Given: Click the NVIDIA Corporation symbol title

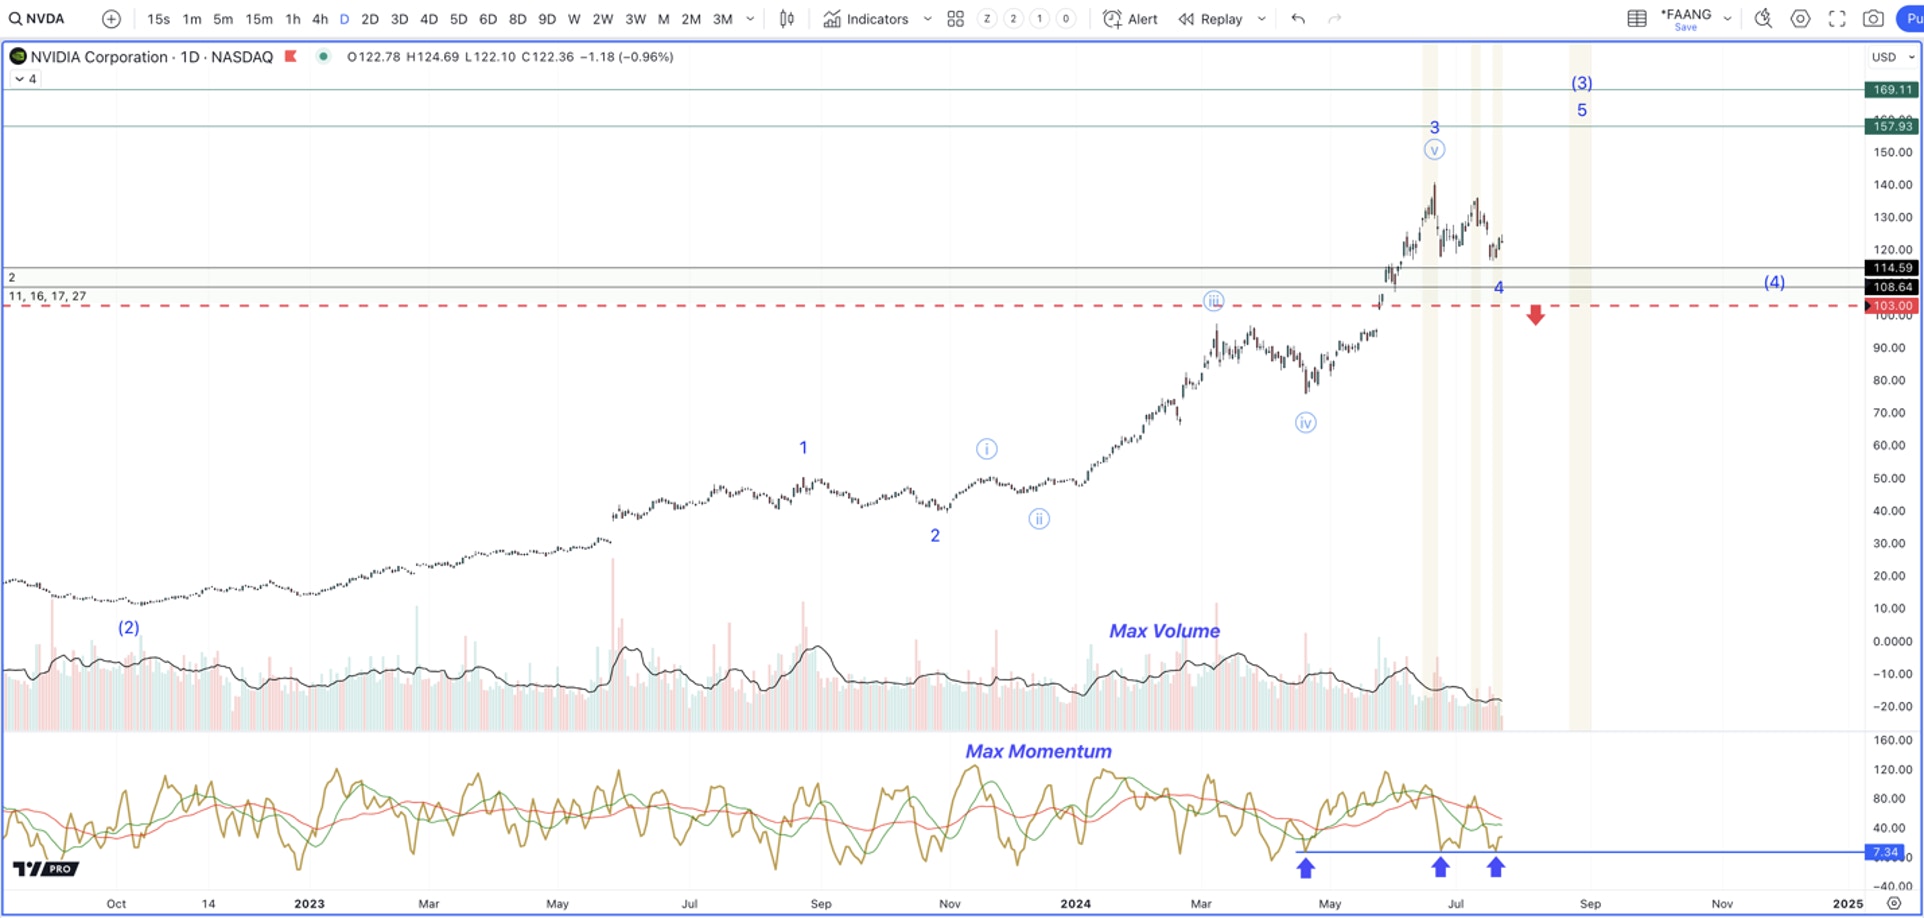Looking at the screenshot, I should click(151, 57).
